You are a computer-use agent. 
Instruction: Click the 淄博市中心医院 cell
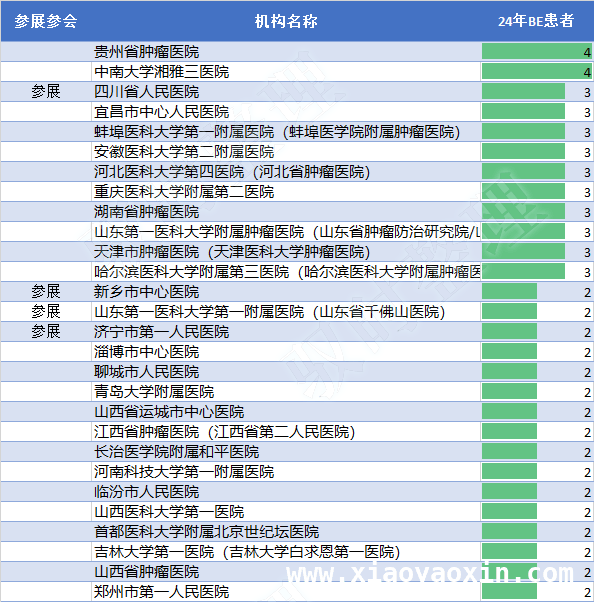[x=286, y=351]
